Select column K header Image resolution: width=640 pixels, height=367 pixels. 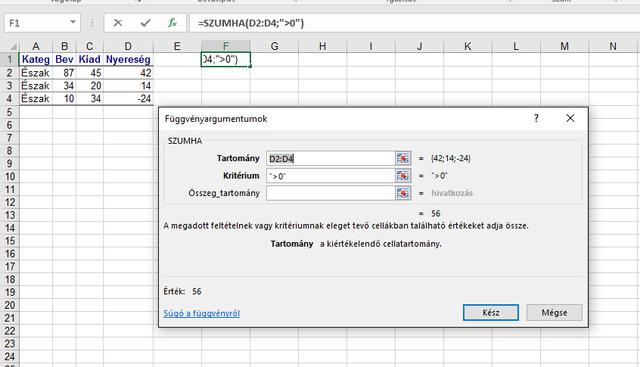pyautogui.click(x=468, y=46)
